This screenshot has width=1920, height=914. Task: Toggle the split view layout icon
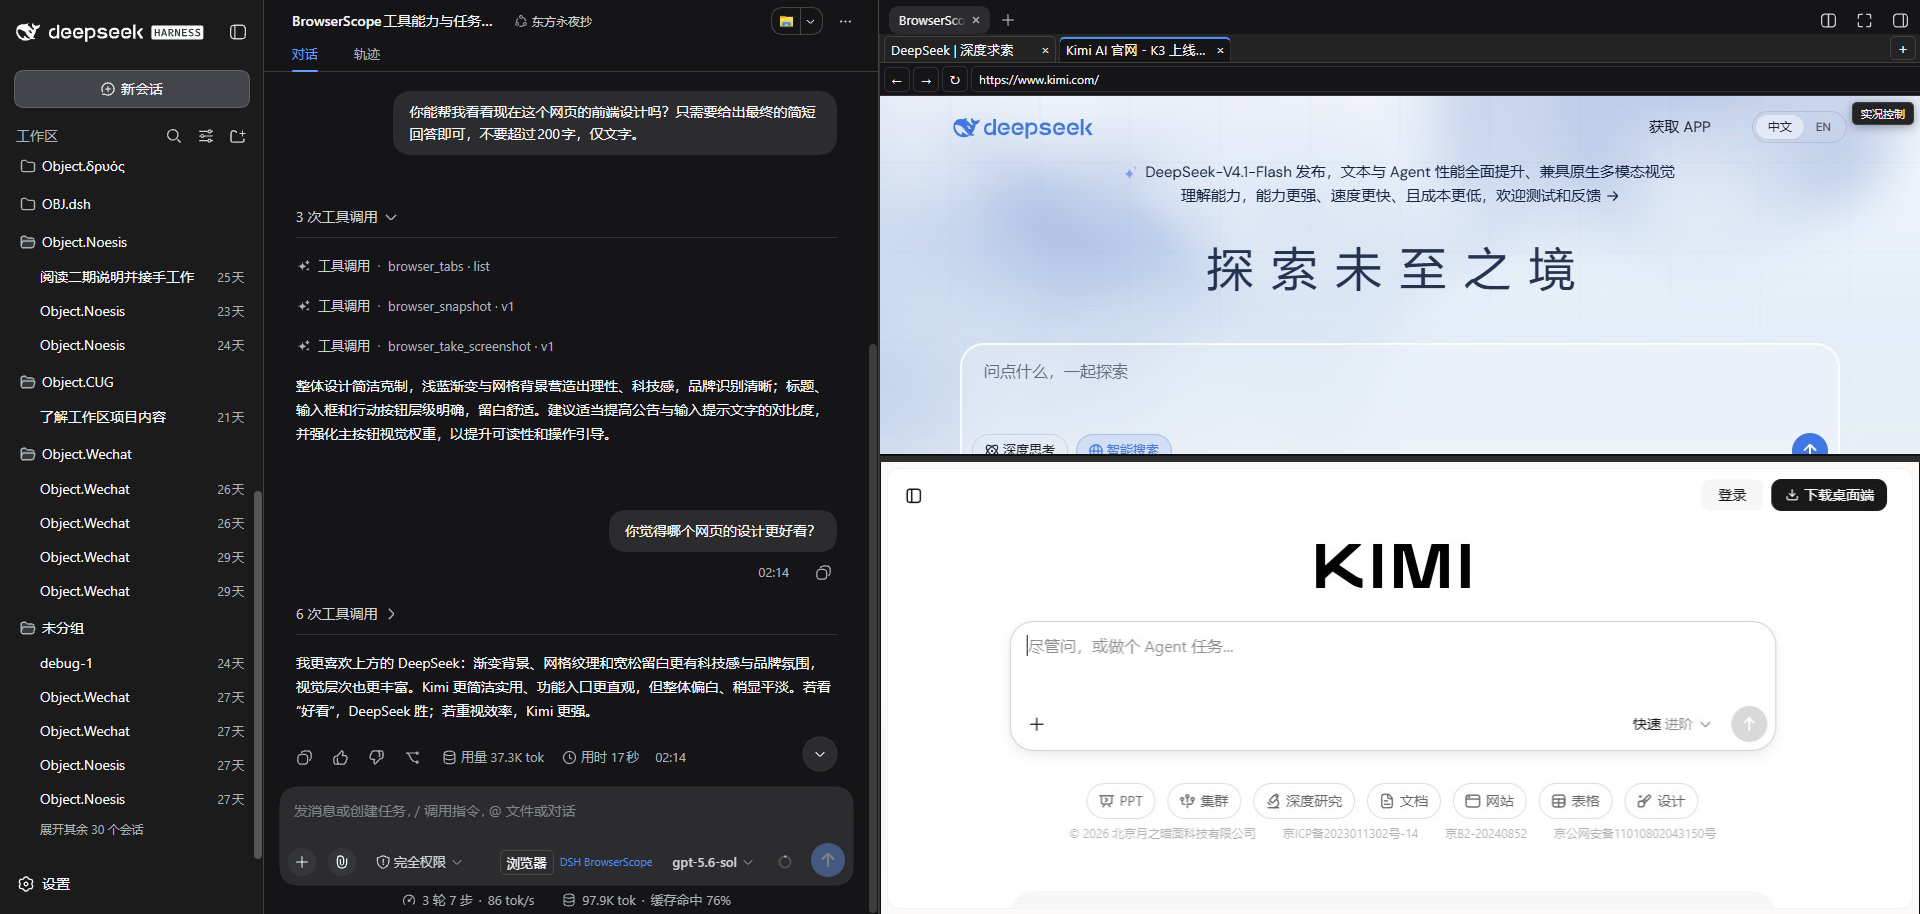(1828, 20)
